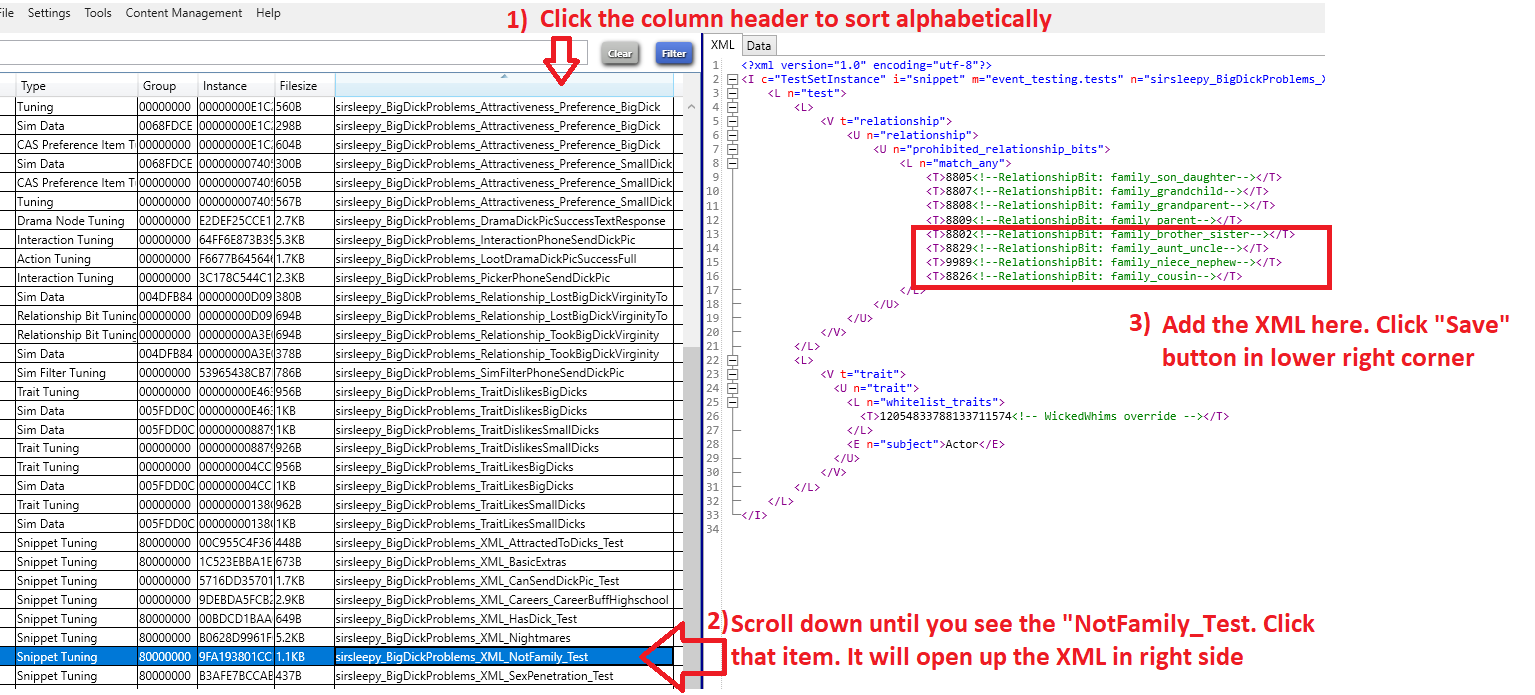Click the blue Filter button
1535x695 pixels.
[674, 54]
